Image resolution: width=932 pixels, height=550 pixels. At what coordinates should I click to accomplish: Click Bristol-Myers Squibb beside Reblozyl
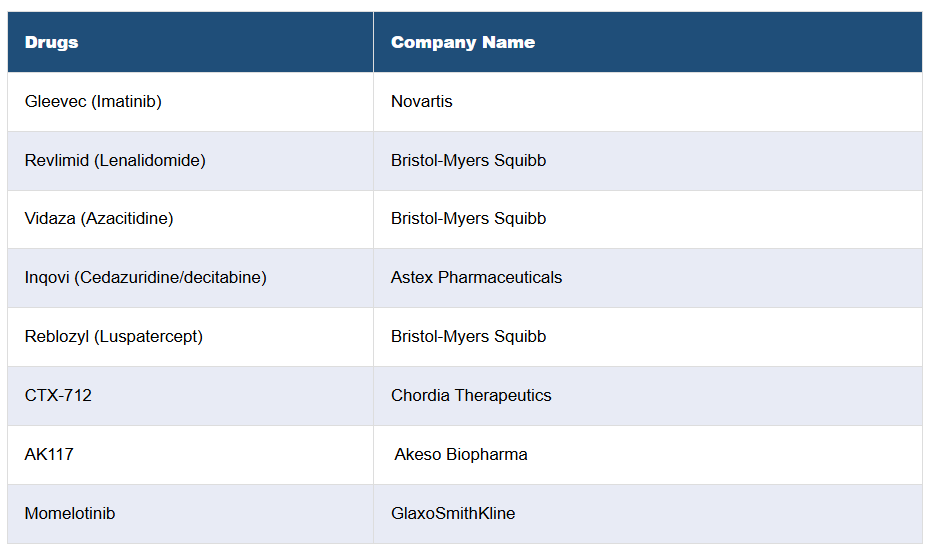coord(468,336)
